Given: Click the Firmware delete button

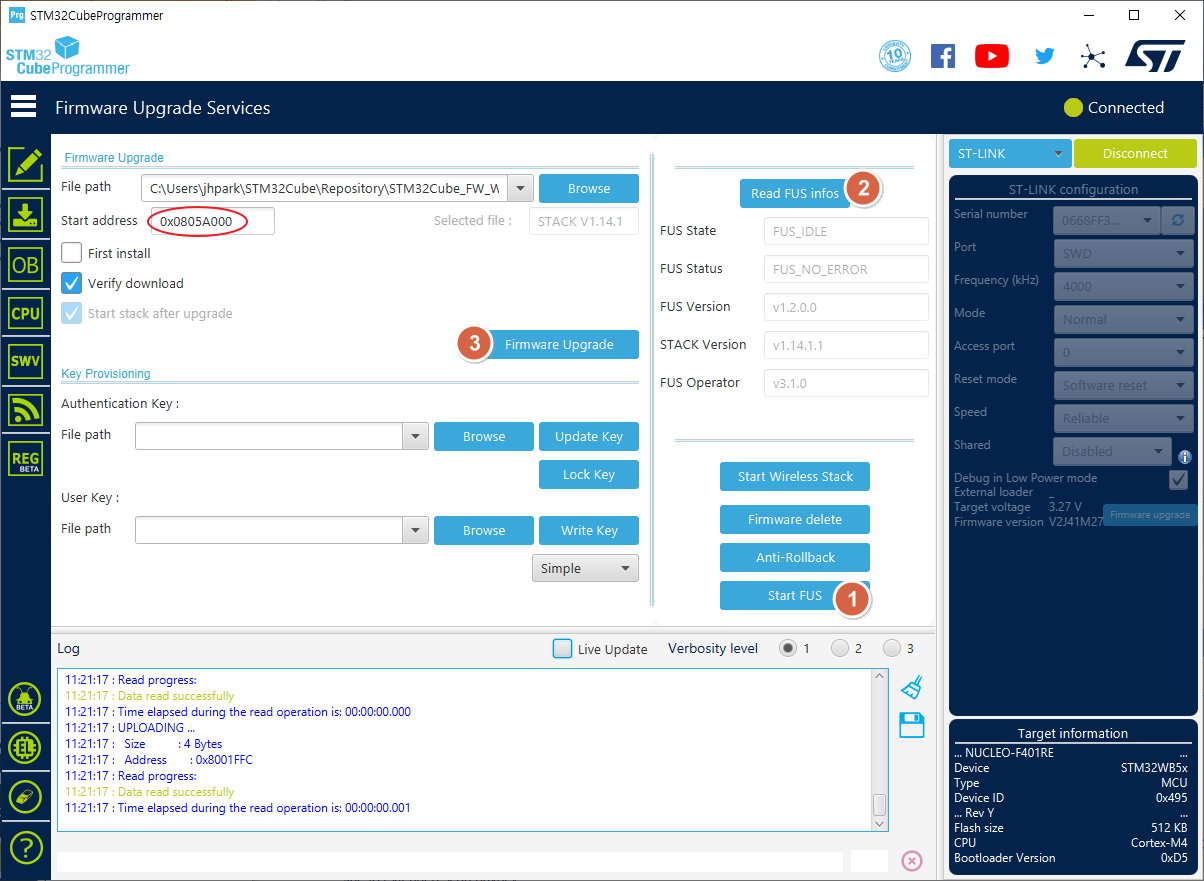Looking at the screenshot, I should pos(795,519).
